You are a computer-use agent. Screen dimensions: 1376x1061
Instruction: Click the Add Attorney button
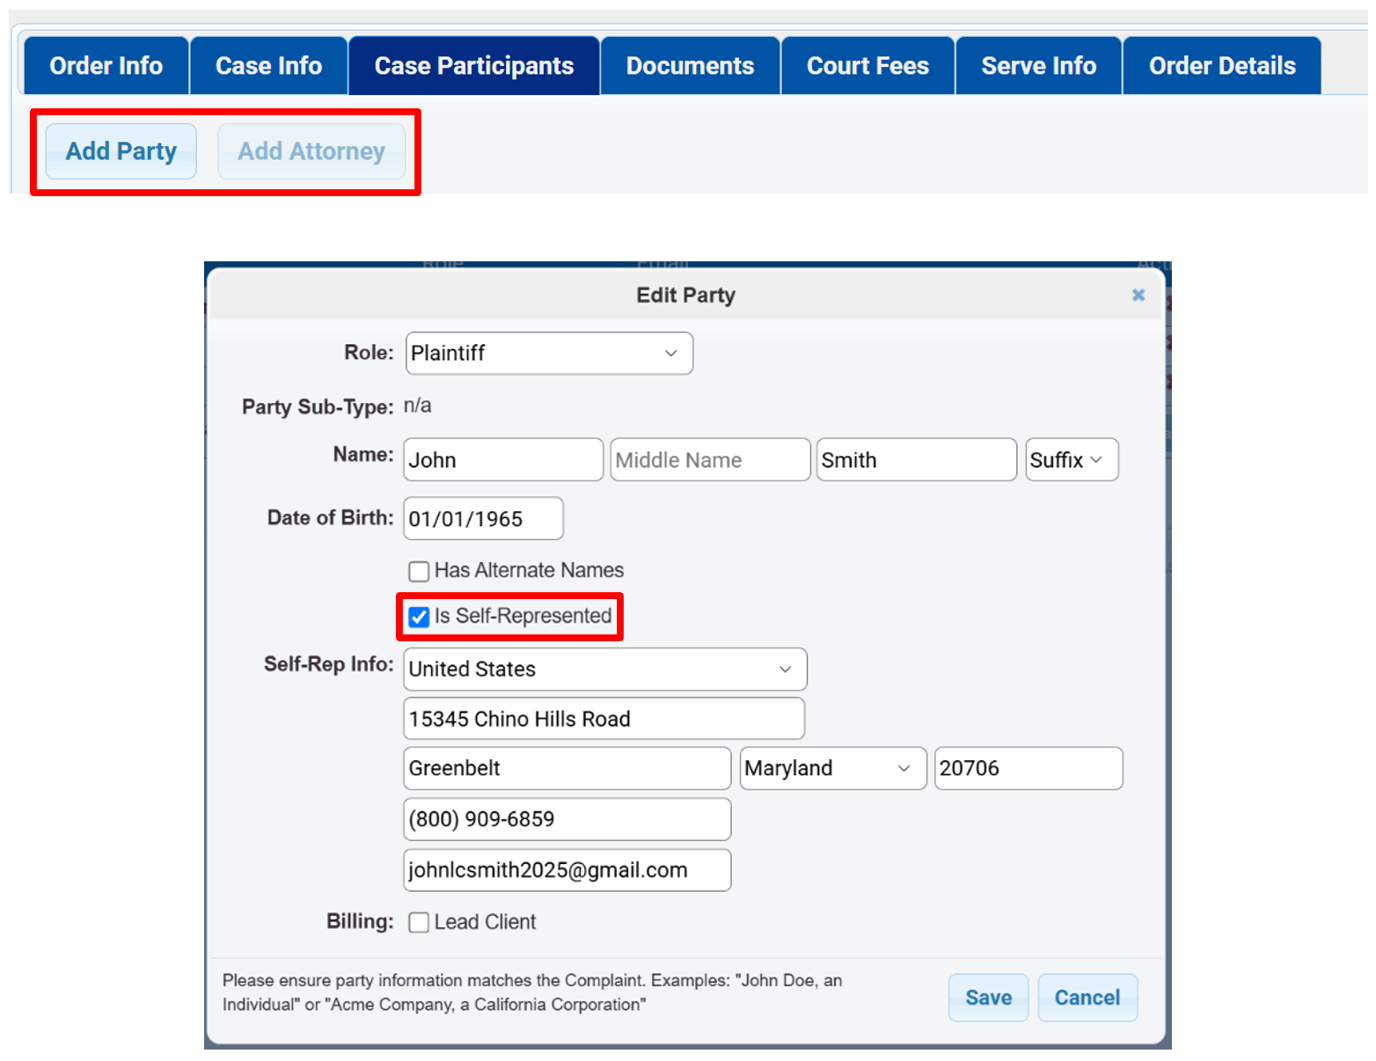pos(311,151)
